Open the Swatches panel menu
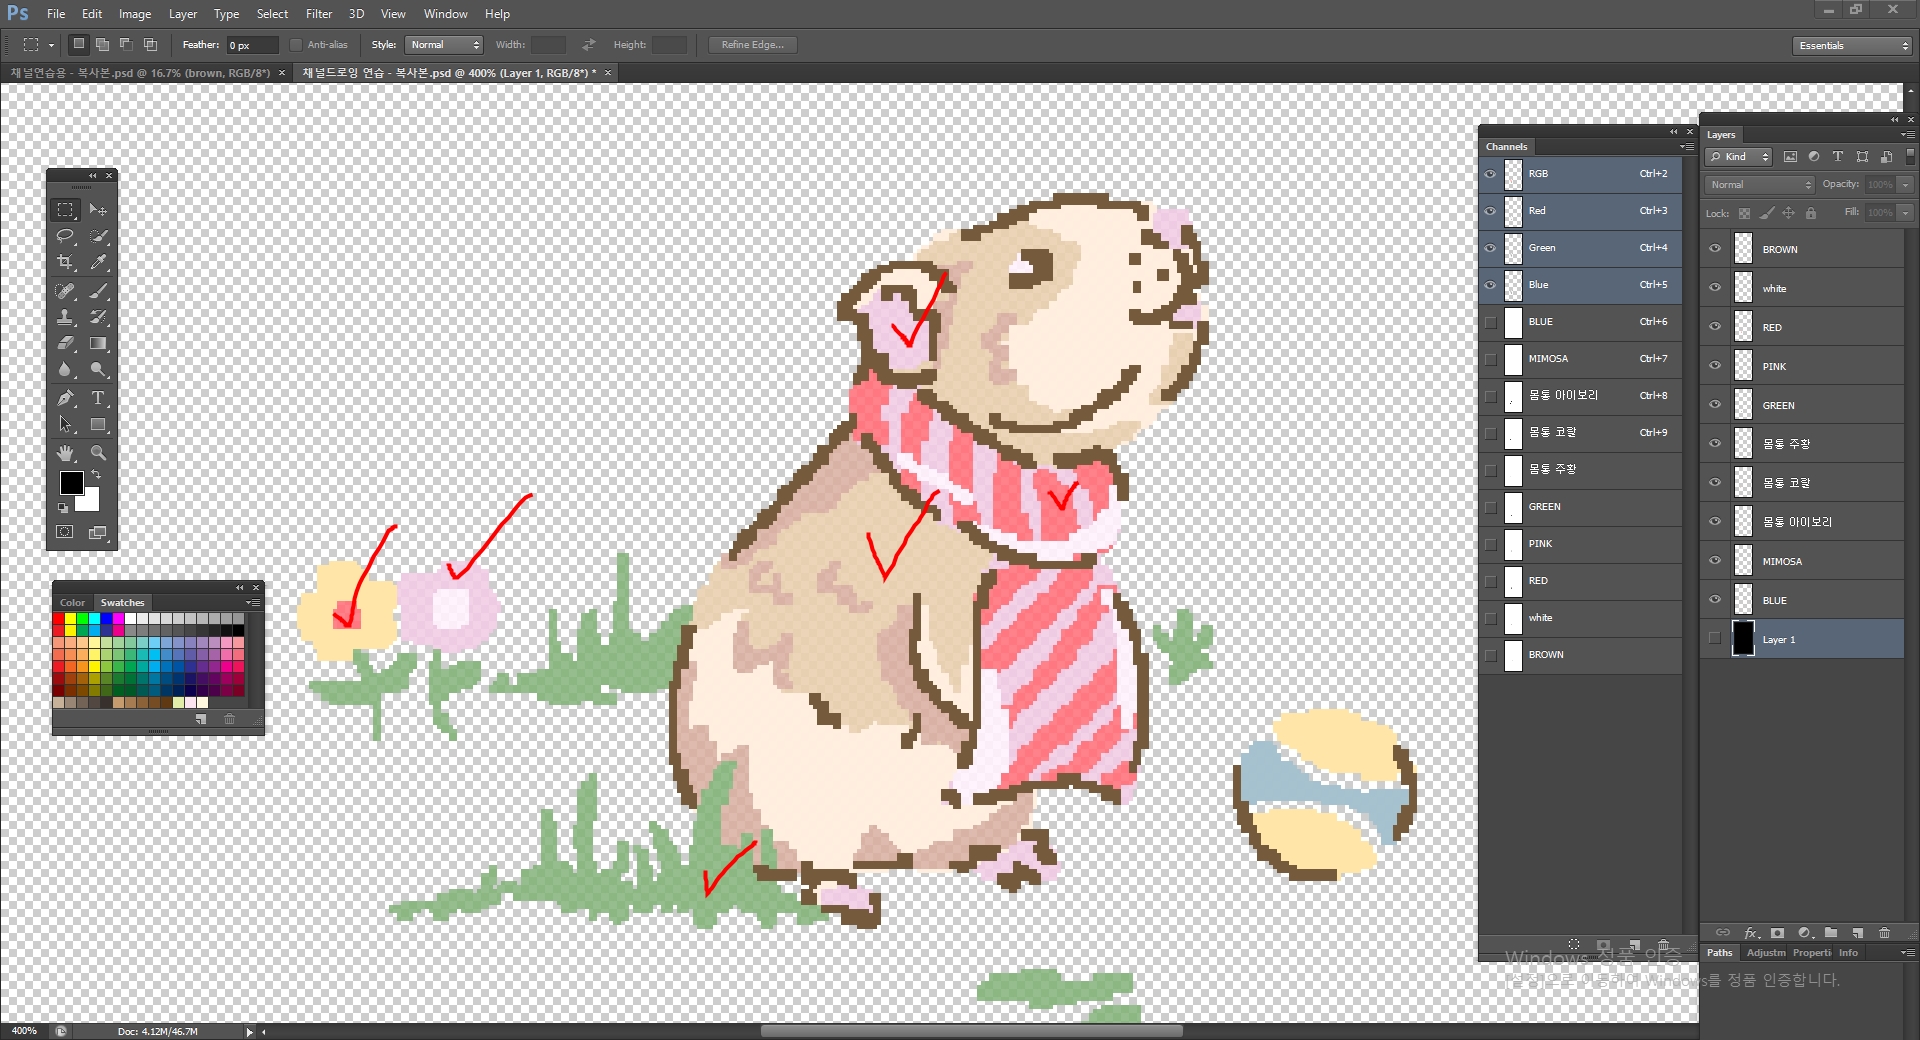The width and height of the screenshot is (1920, 1040). point(253,603)
